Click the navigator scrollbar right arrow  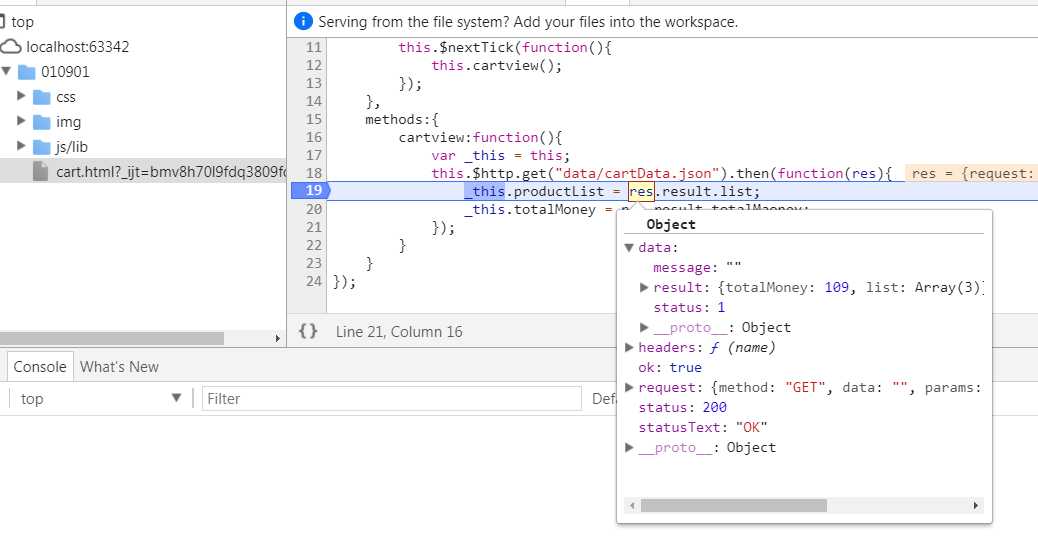(277, 338)
